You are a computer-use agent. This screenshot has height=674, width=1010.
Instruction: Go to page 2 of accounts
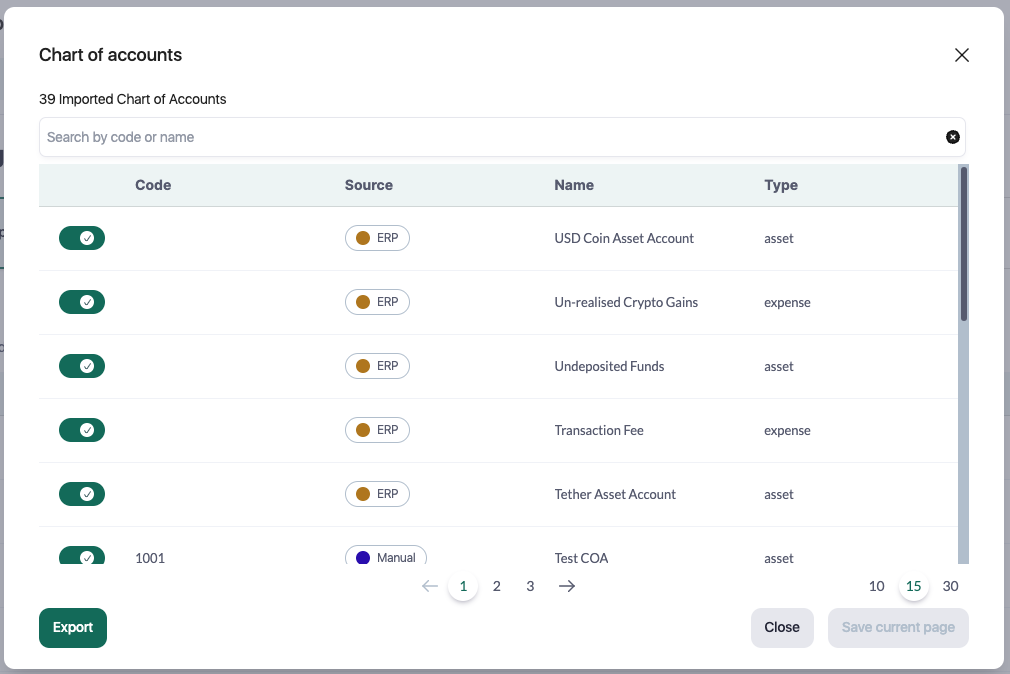coord(497,586)
